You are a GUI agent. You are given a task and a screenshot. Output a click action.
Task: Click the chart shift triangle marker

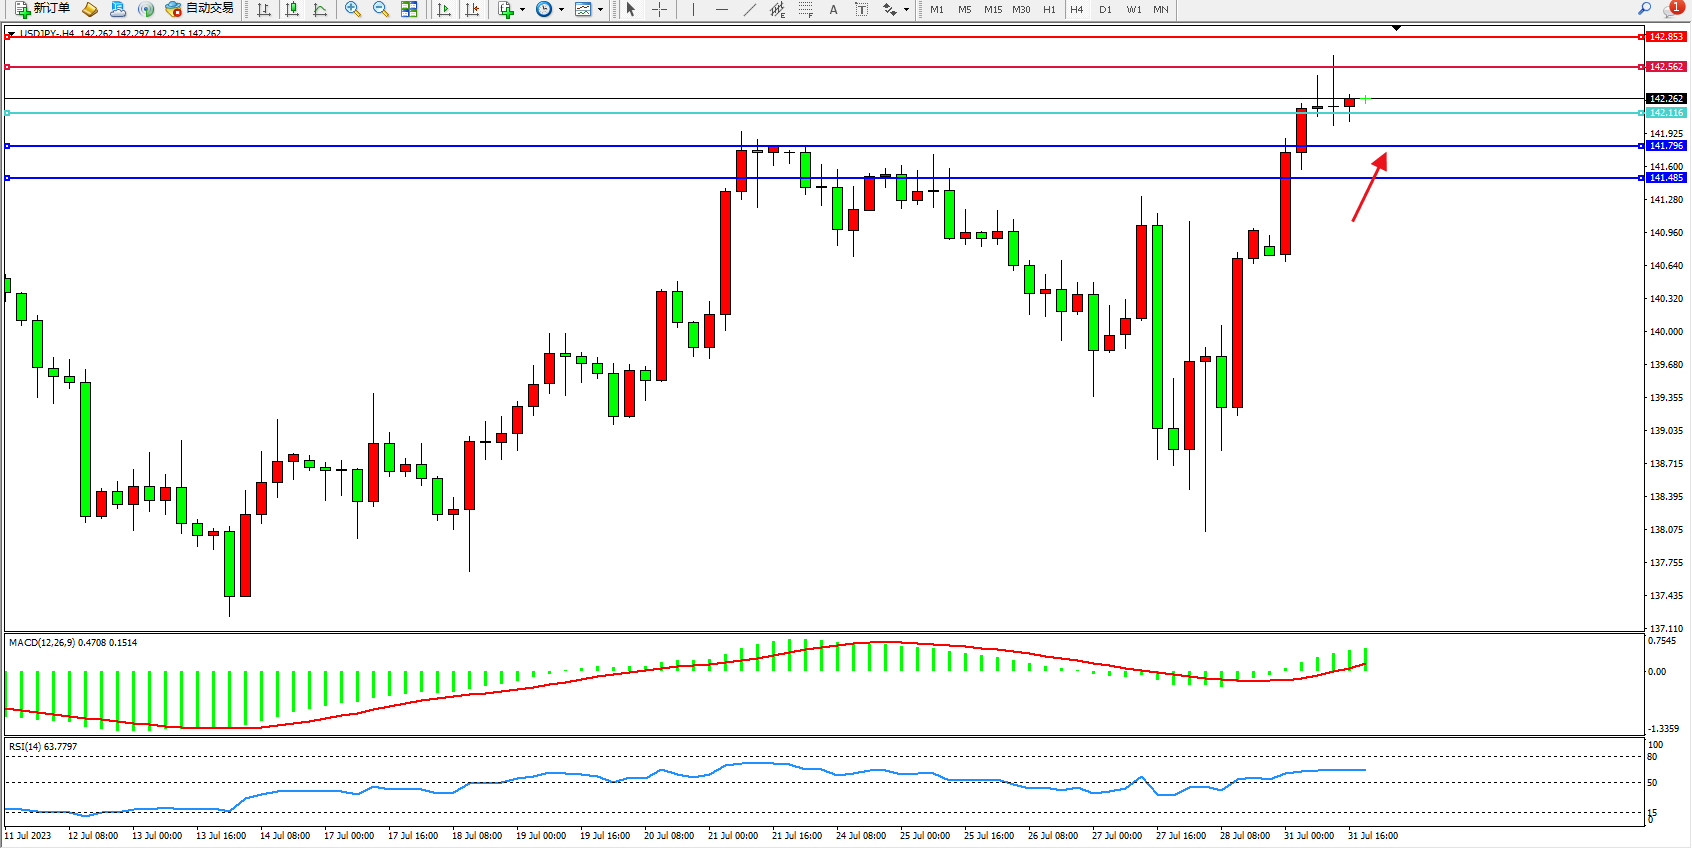click(x=1397, y=28)
